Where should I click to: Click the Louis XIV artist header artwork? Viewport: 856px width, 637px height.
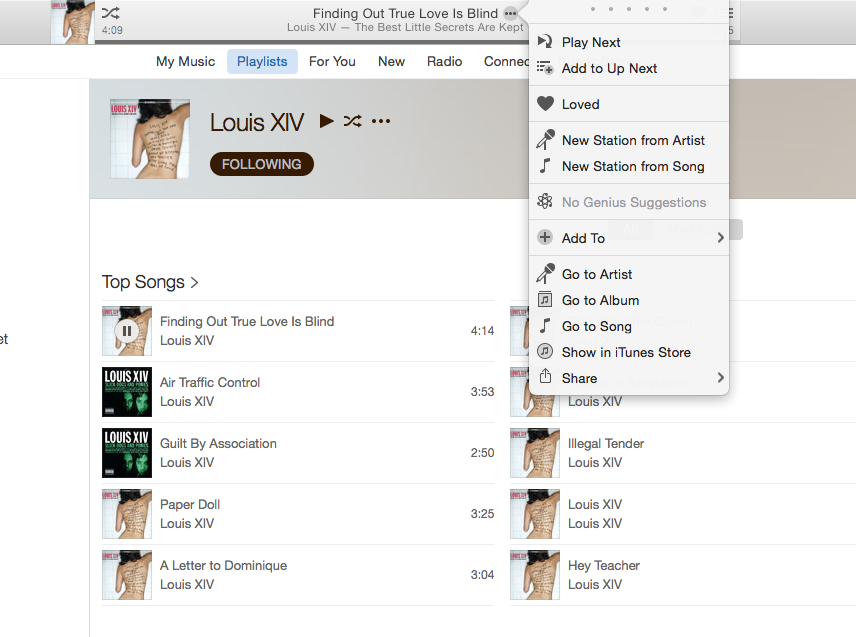point(150,139)
